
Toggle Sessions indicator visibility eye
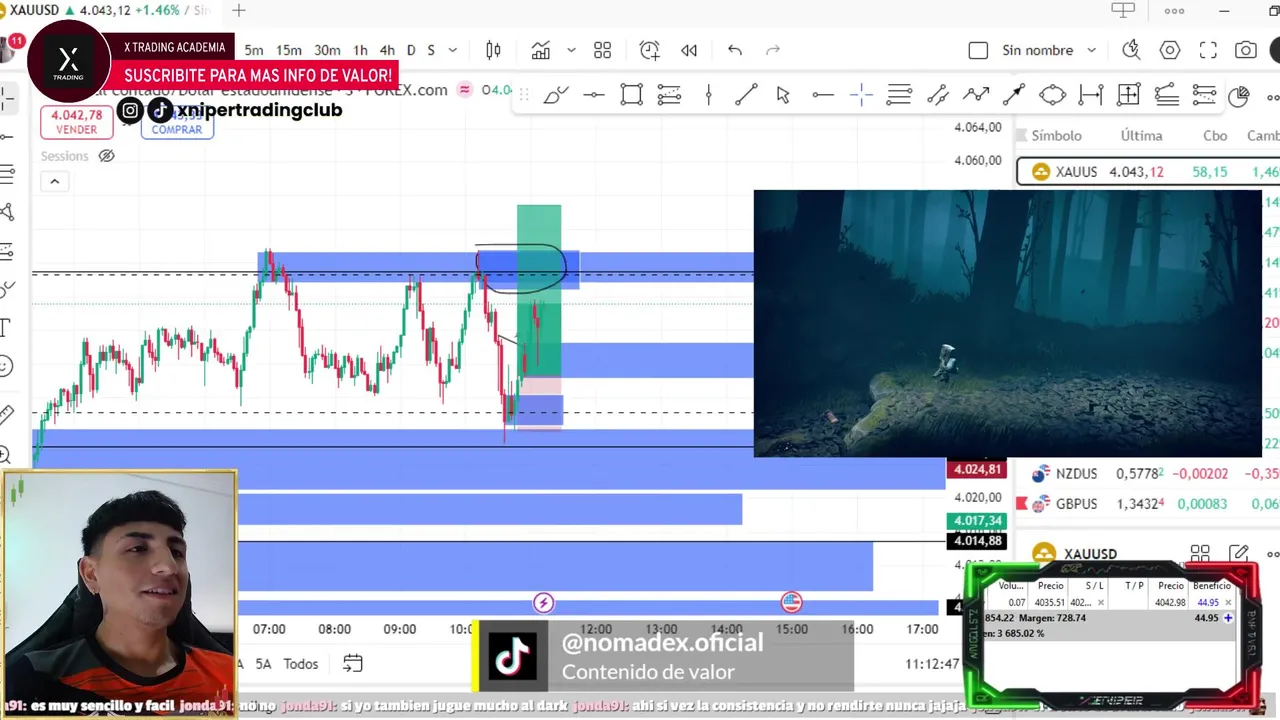pos(106,156)
